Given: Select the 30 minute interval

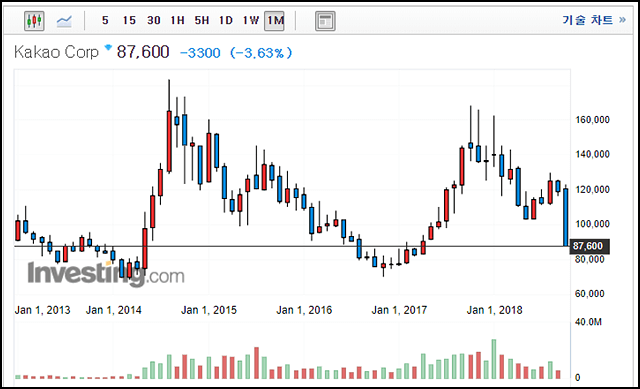Looking at the screenshot, I should (153, 20).
